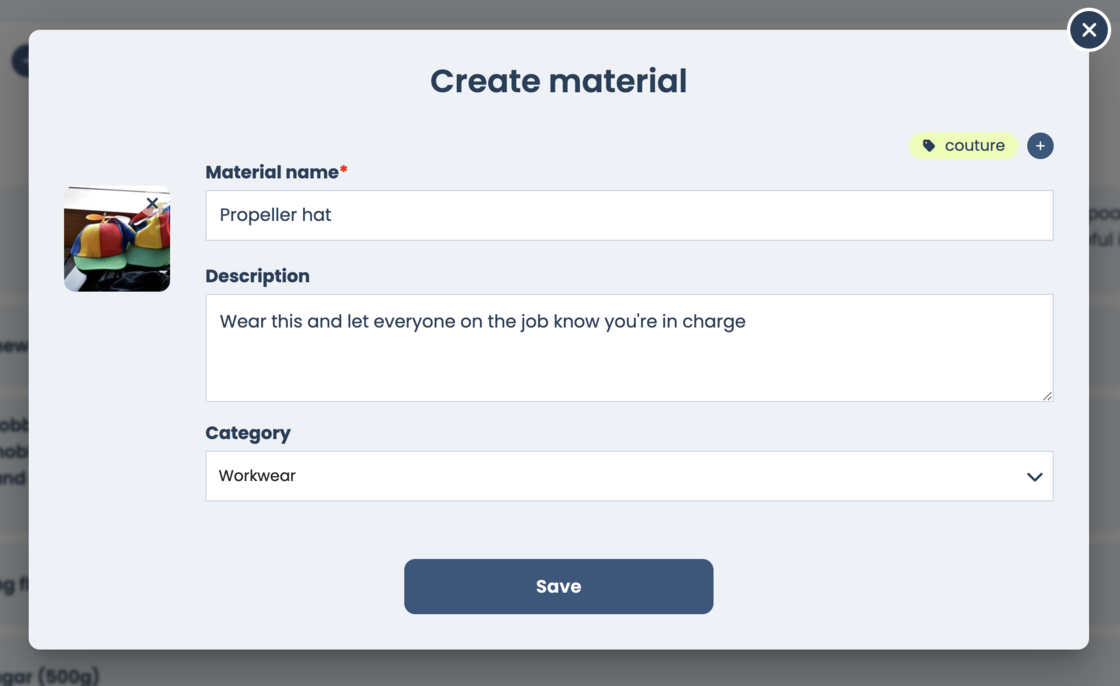Viewport: 1120px width, 686px height.
Task: Click the red required asterisk
Action: tap(344, 171)
